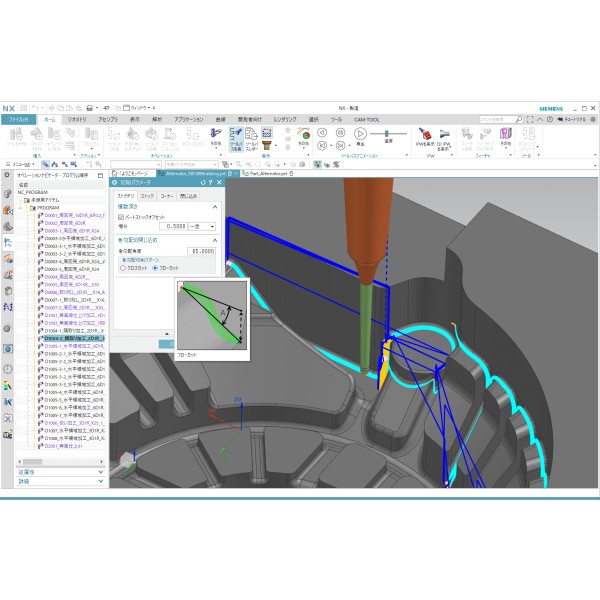This screenshot has height=600, width=600.
Task: Click the first navigator view icon in selection bar
Action: pyautogui.click(x=45, y=165)
